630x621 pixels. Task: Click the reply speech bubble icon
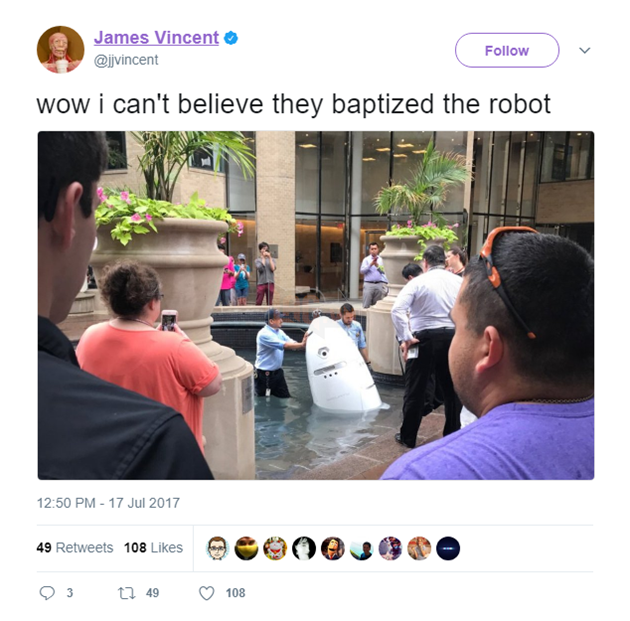coord(47,593)
